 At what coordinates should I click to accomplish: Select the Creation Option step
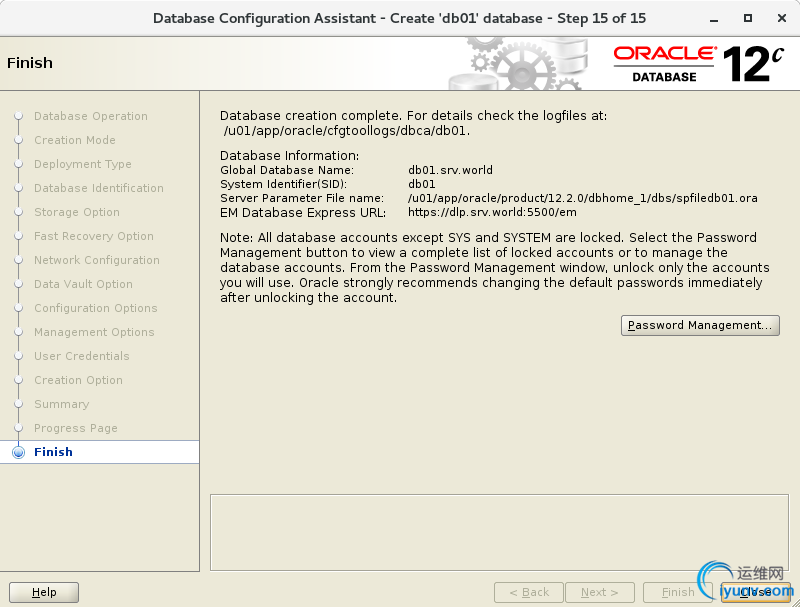tap(79, 380)
